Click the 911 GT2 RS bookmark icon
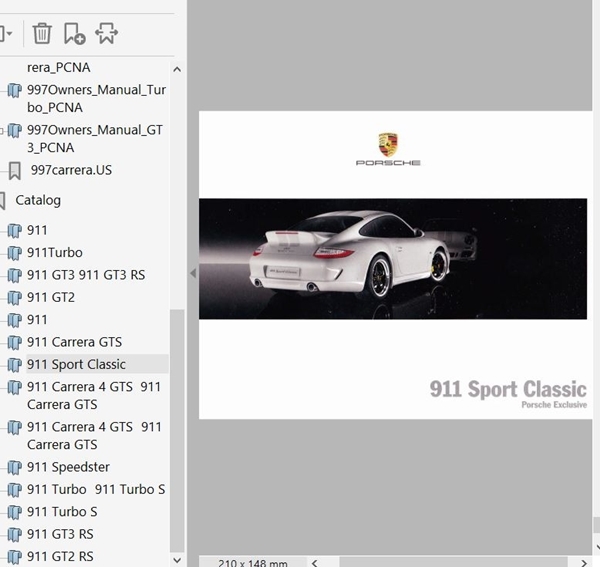The width and height of the screenshot is (600, 567). pos(15,557)
